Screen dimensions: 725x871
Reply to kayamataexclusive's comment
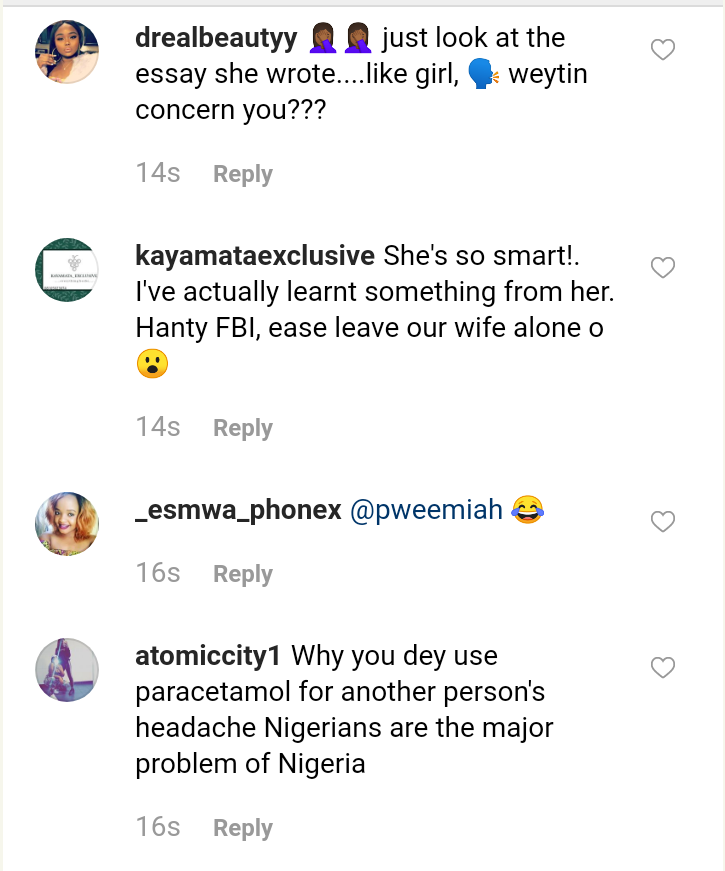tap(243, 428)
